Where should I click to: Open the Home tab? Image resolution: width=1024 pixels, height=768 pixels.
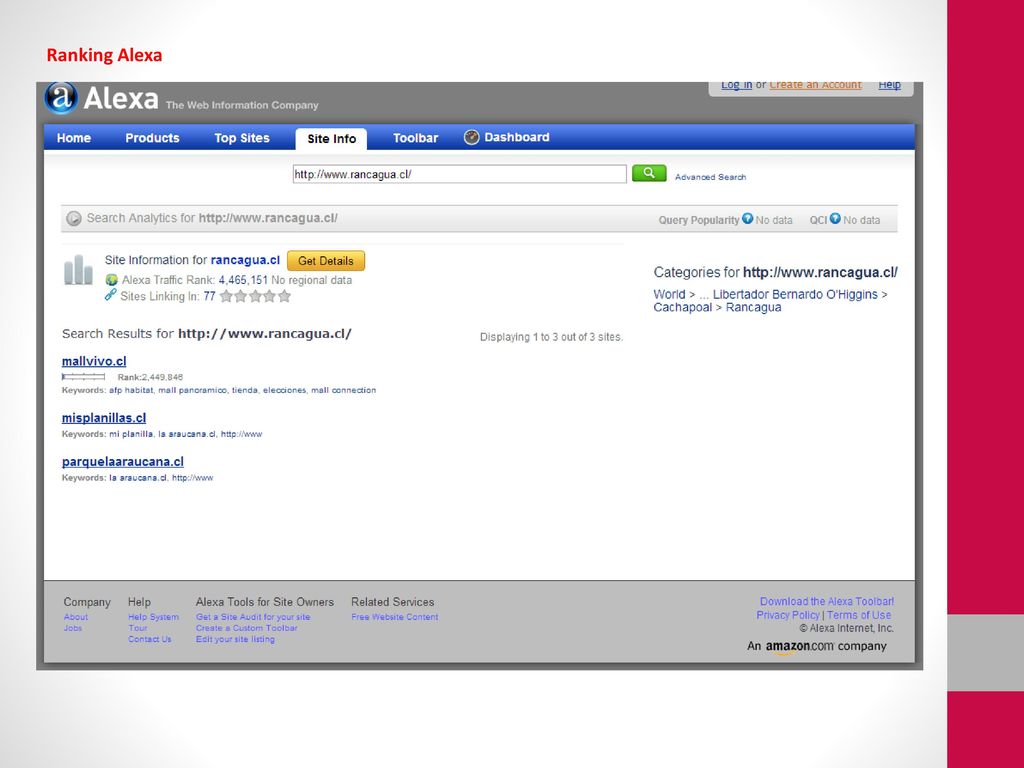(x=74, y=138)
